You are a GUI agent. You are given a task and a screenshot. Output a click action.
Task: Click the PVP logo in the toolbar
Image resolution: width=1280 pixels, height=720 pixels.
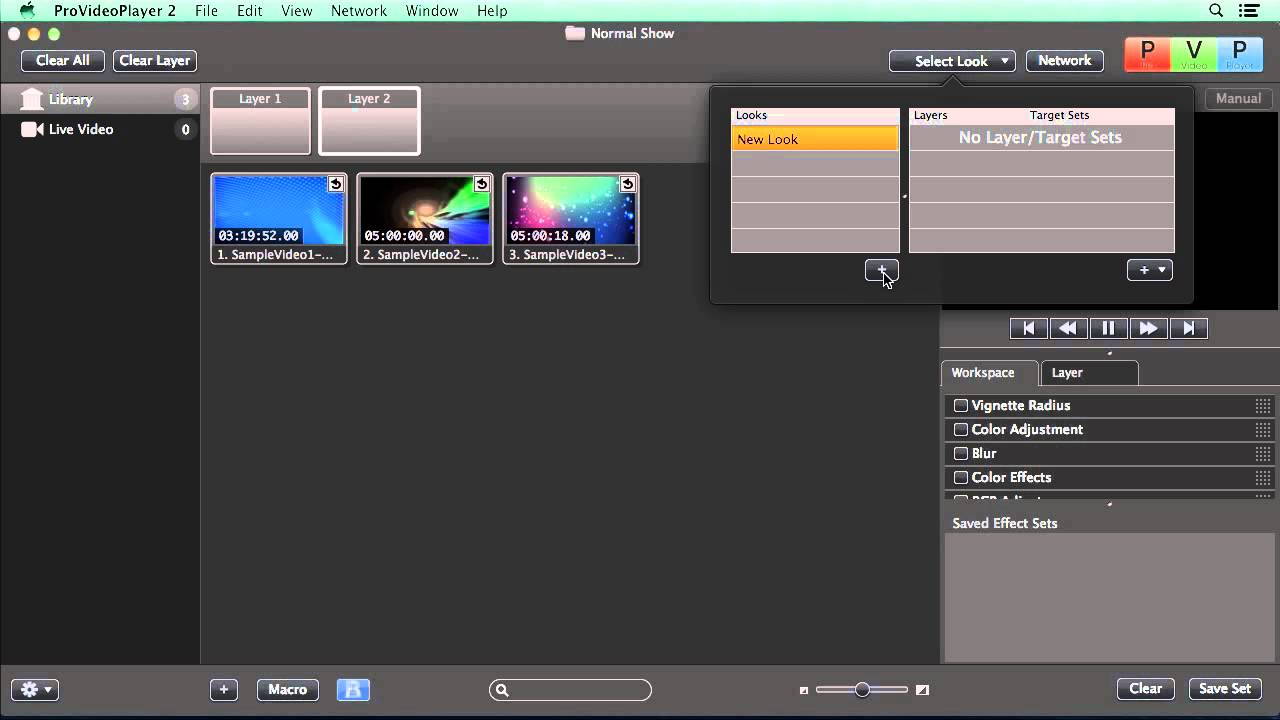point(1193,55)
